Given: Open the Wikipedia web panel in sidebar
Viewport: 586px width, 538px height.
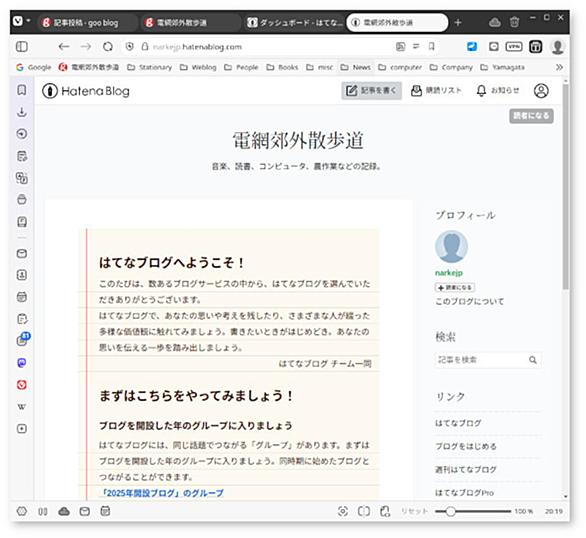Looking at the screenshot, I should (22, 407).
